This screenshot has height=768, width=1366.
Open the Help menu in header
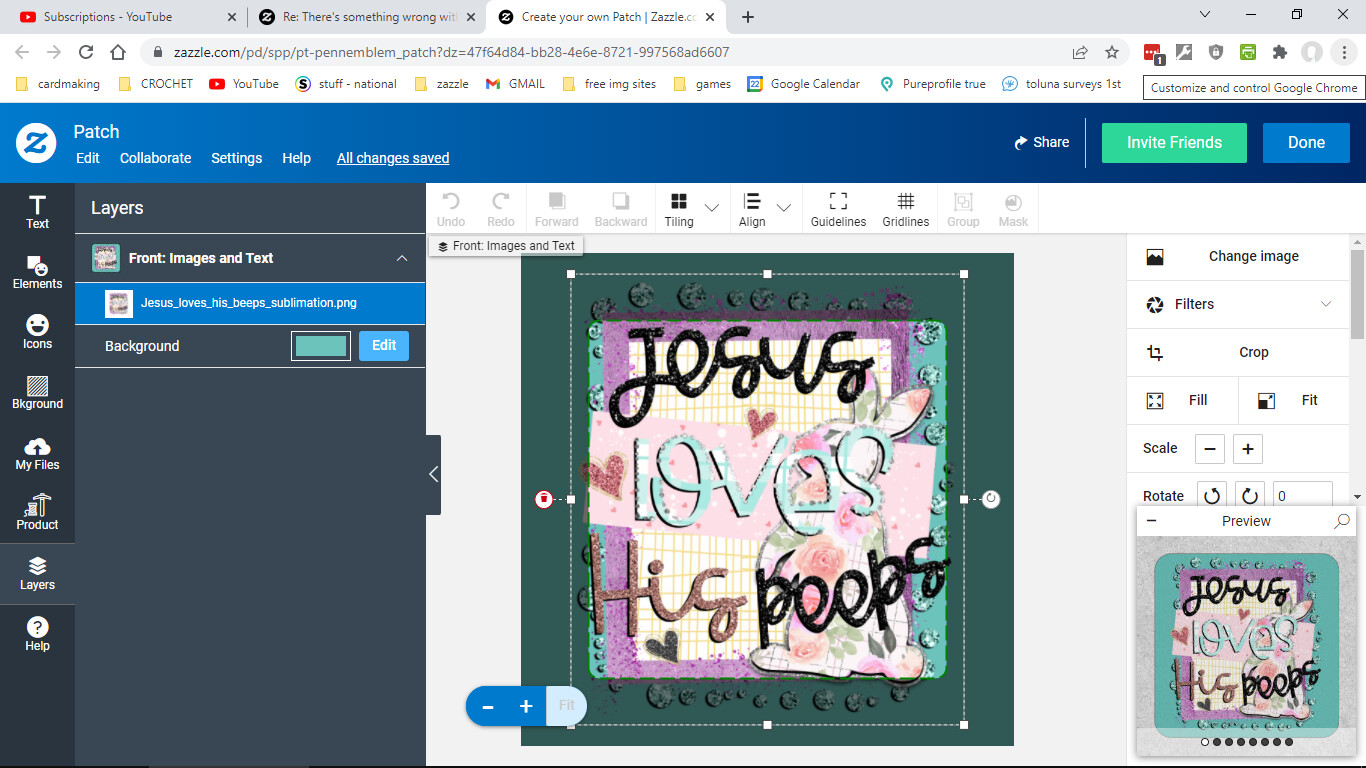click(x=296, y=158)
